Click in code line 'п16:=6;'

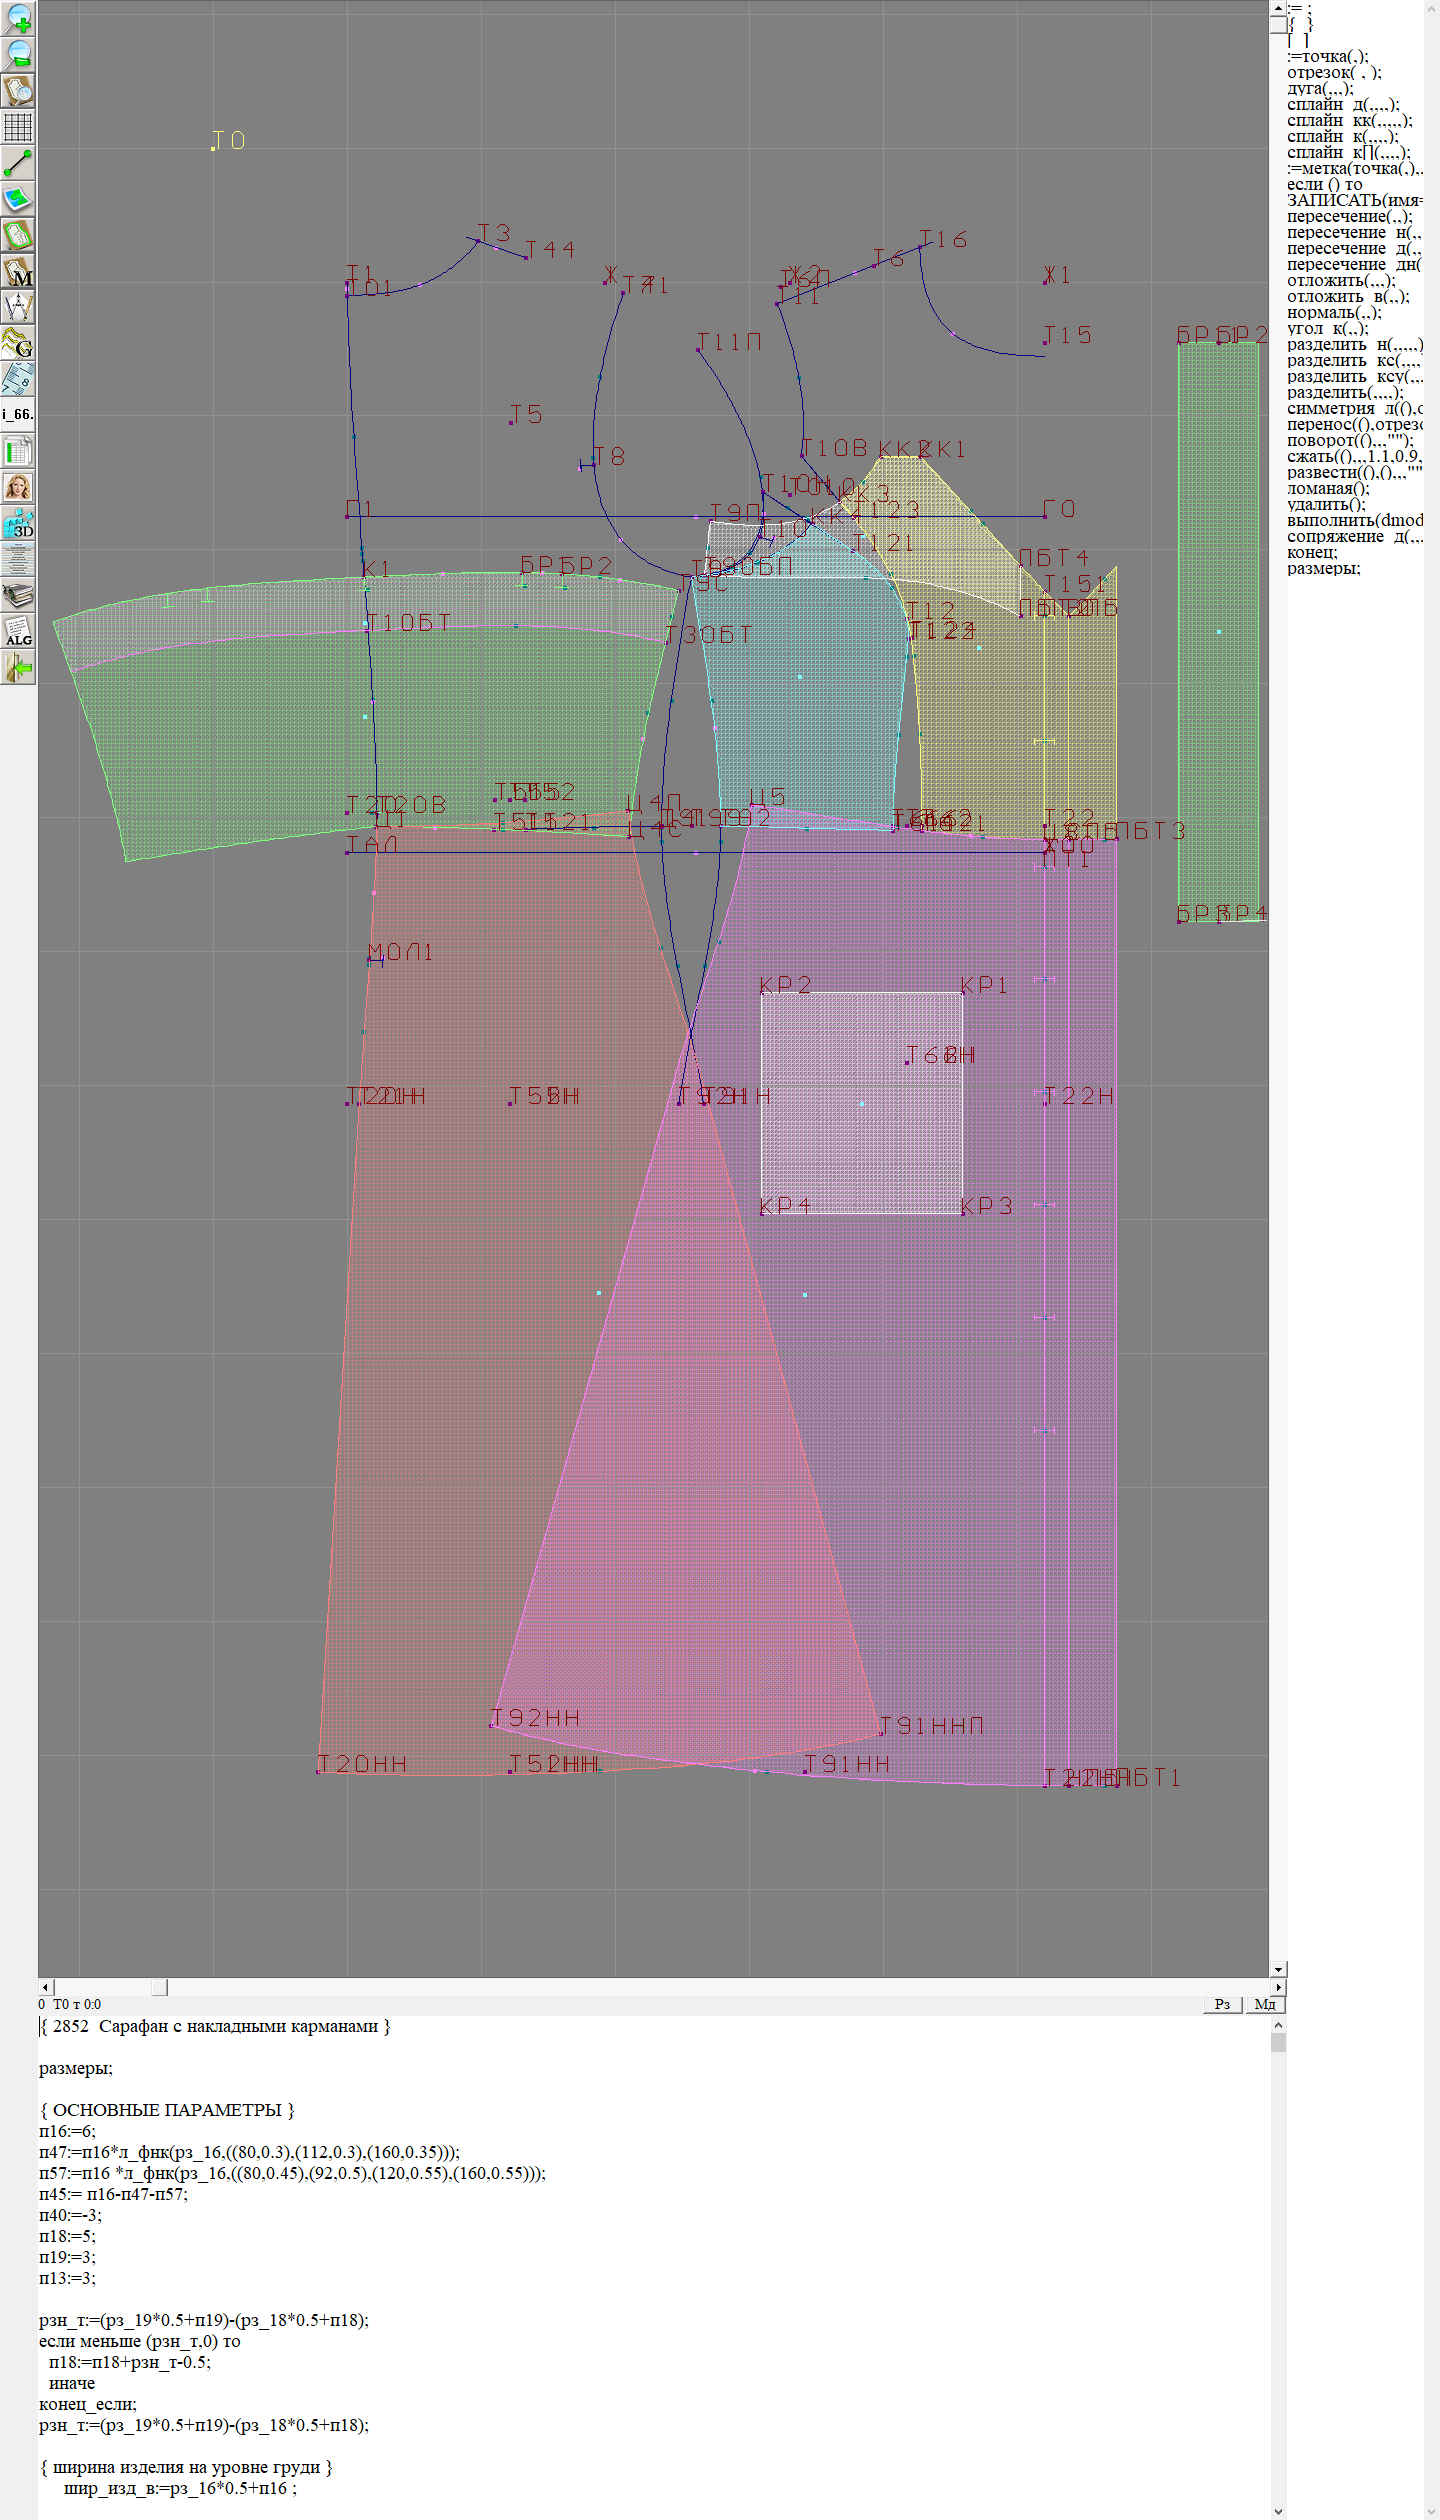(x=68, y=2131)
